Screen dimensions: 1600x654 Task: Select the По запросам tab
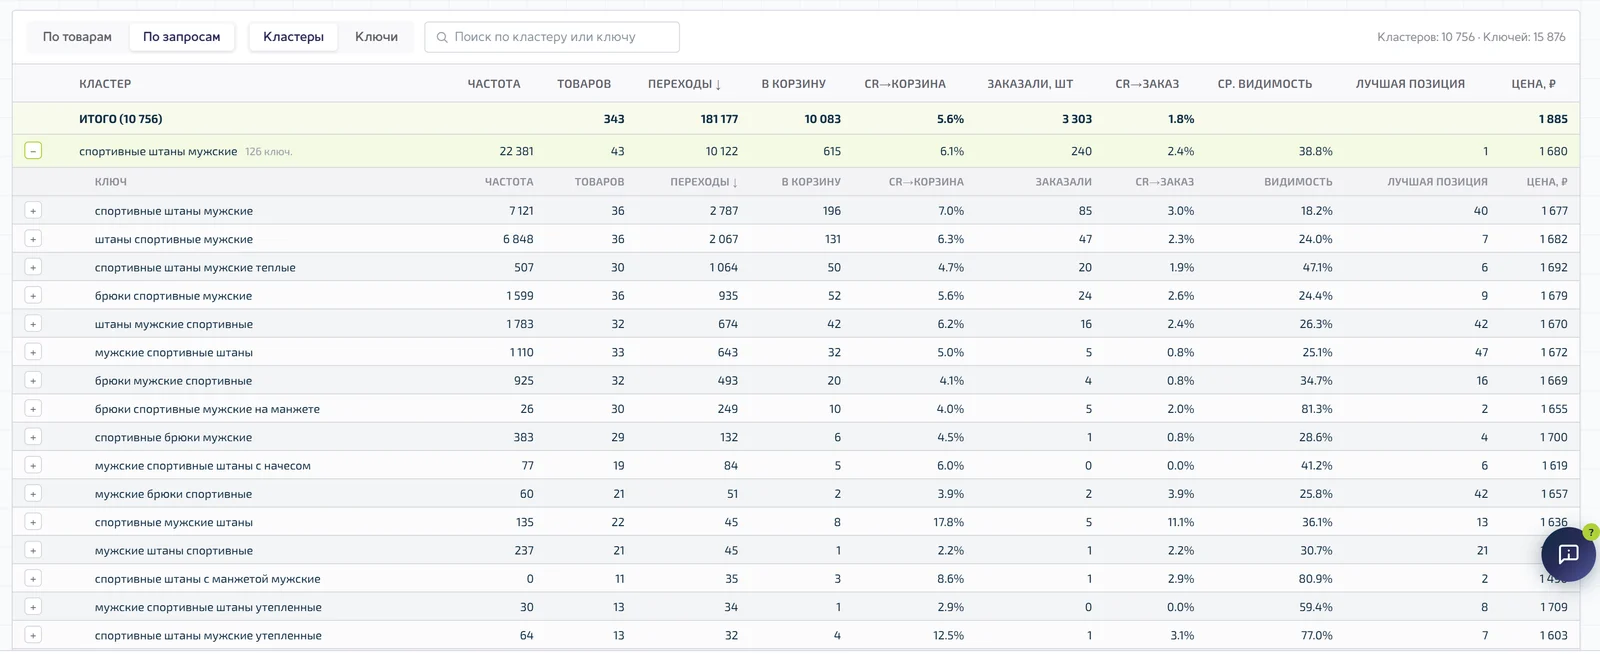(x=181, y=37)
